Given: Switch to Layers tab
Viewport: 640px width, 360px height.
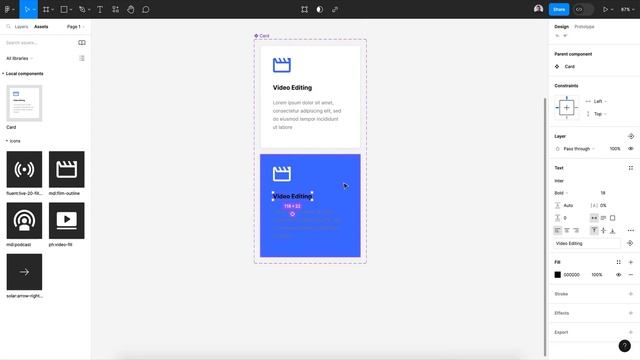Looking at the screenshot, I should (21, 27).
